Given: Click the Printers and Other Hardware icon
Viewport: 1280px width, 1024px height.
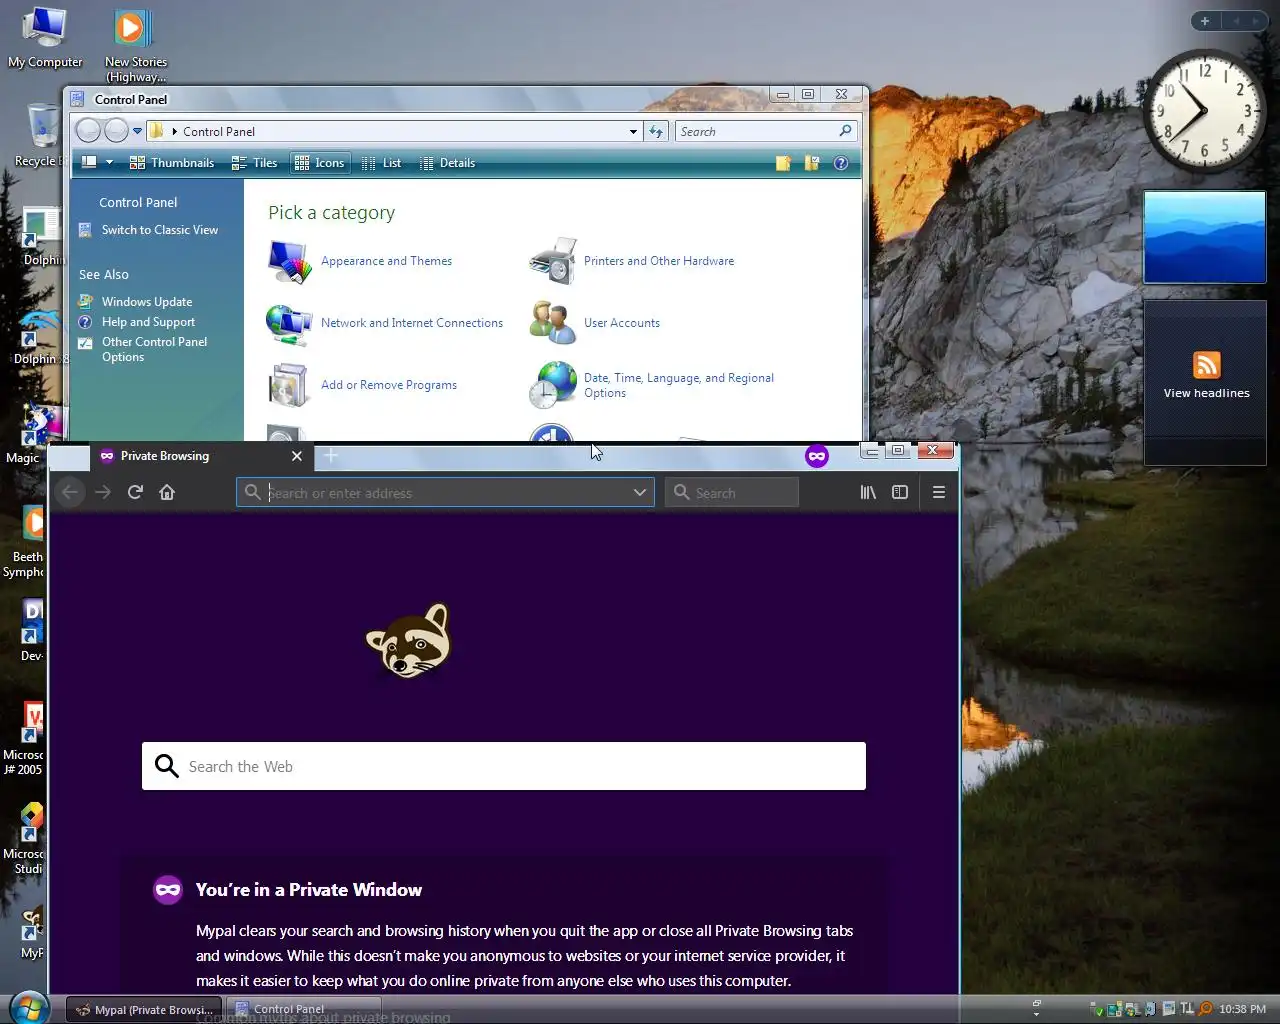Looking at the screenshot, I should (x=553, y=262).
